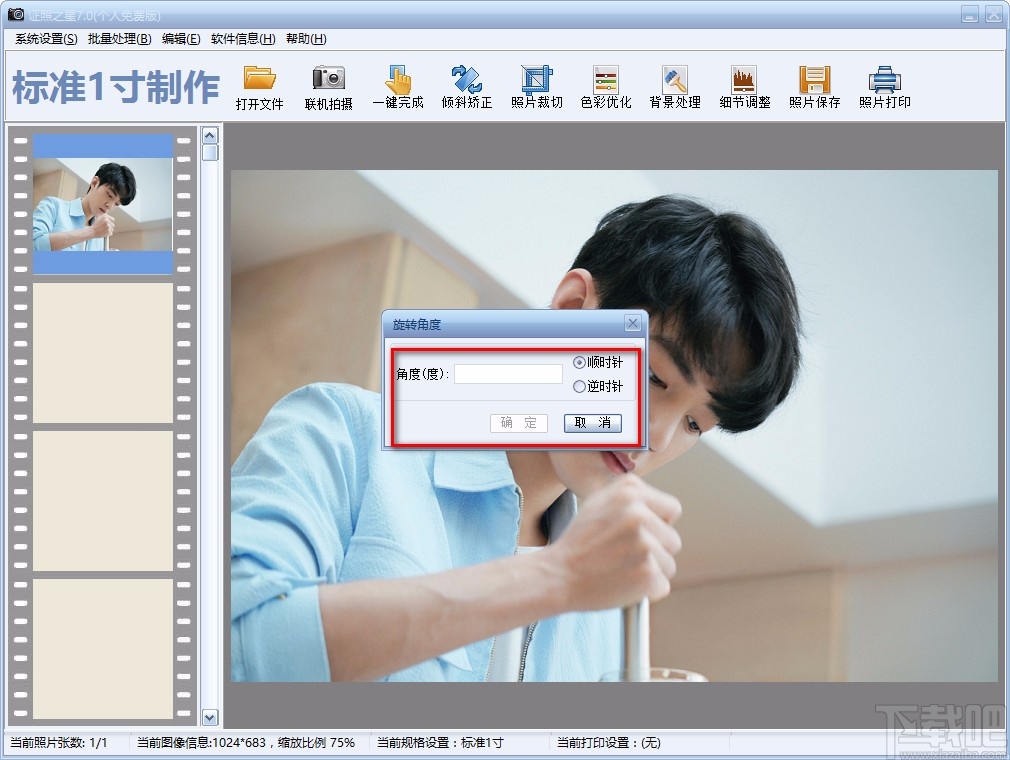Image resolution: width=1010 pixels, height=760 pixels.
Task: Click the 角度(度) angle input field
Action: (508, 374)
